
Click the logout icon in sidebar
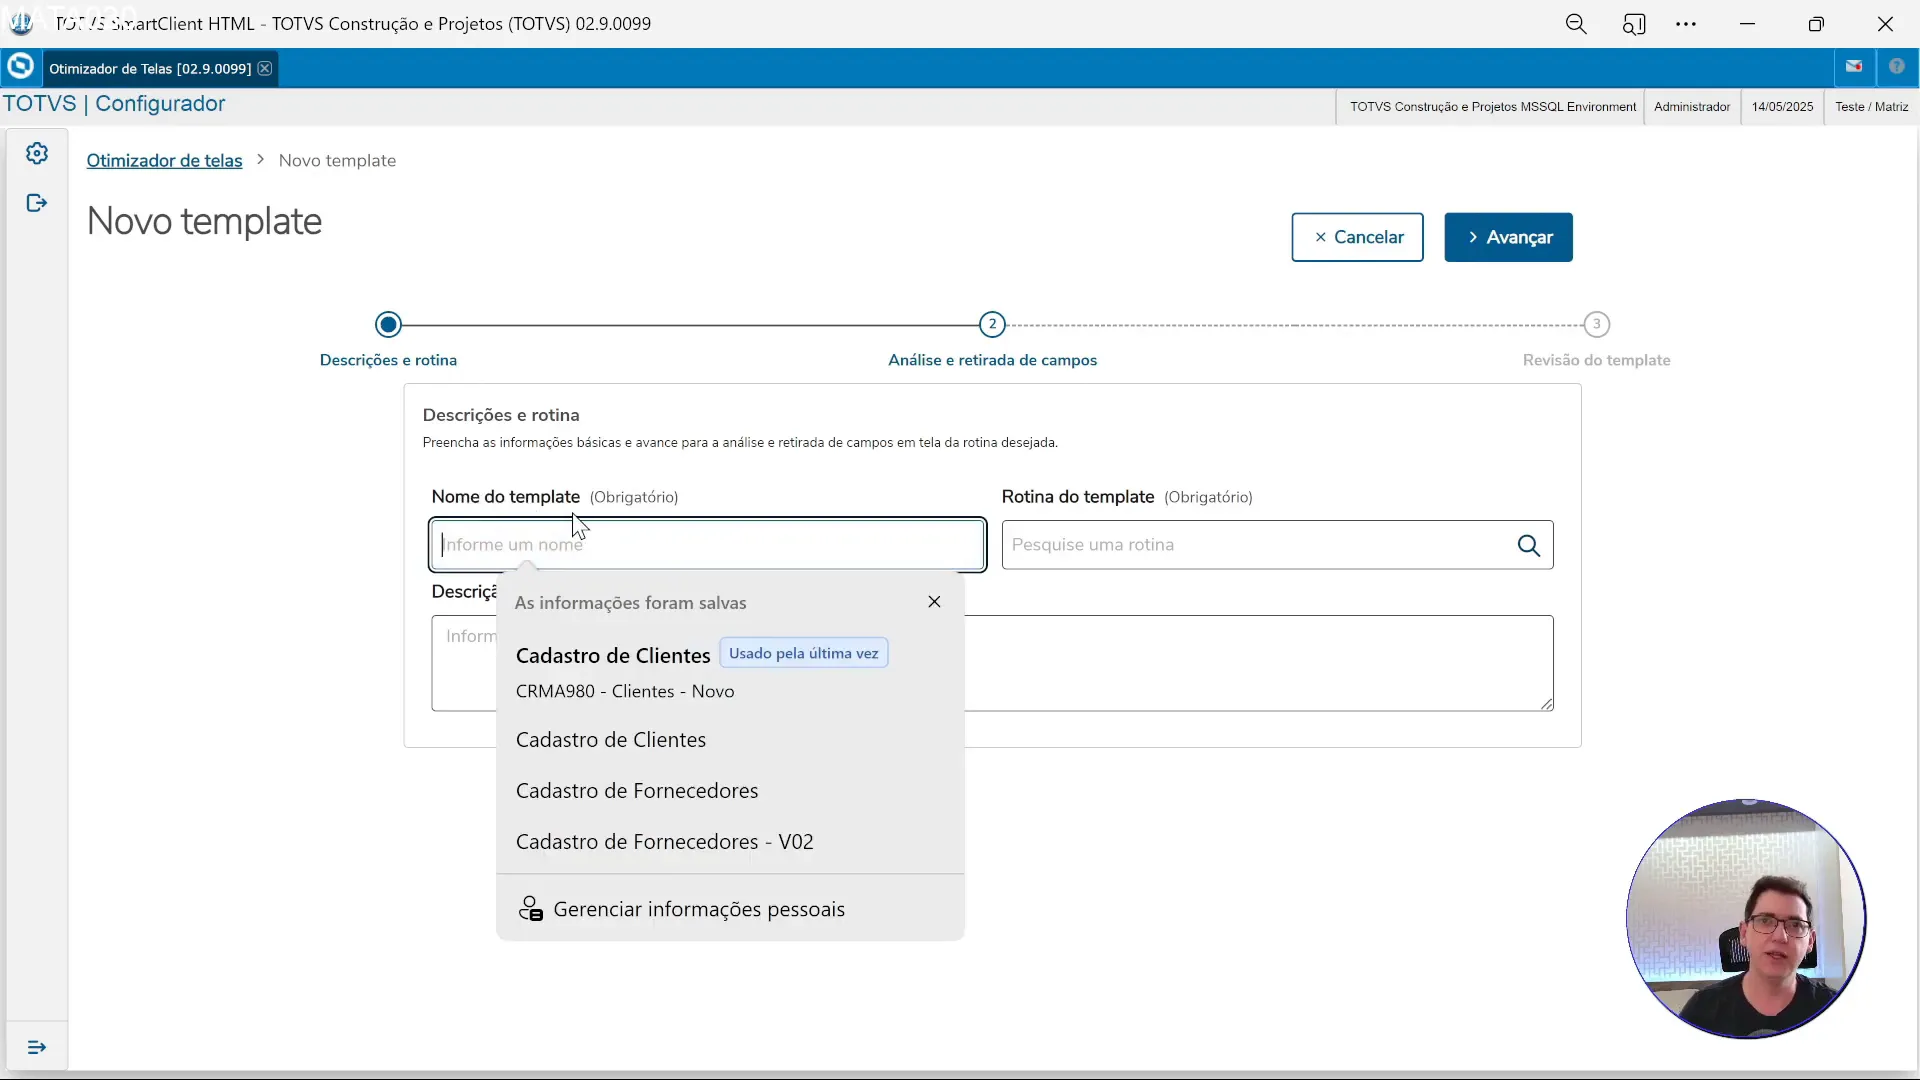37,204
